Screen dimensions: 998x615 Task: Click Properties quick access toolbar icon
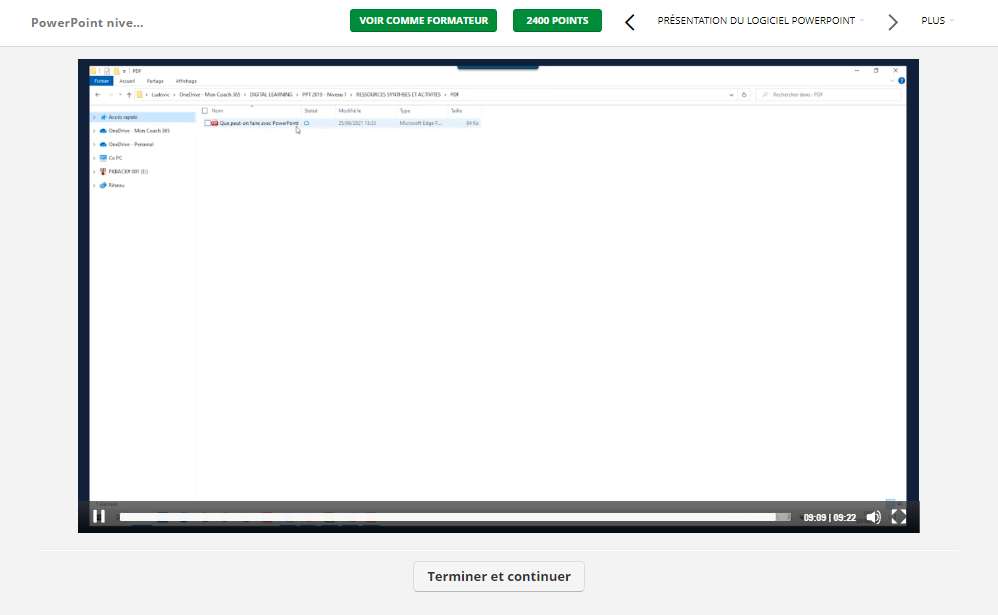(107, 71)
